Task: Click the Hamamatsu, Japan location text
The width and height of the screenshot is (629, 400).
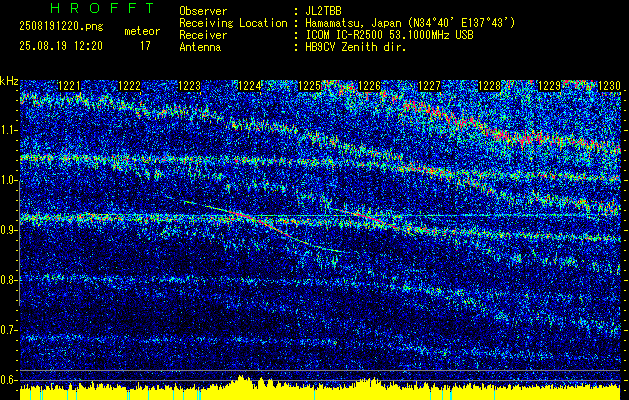Action: [x=410, y=23]
